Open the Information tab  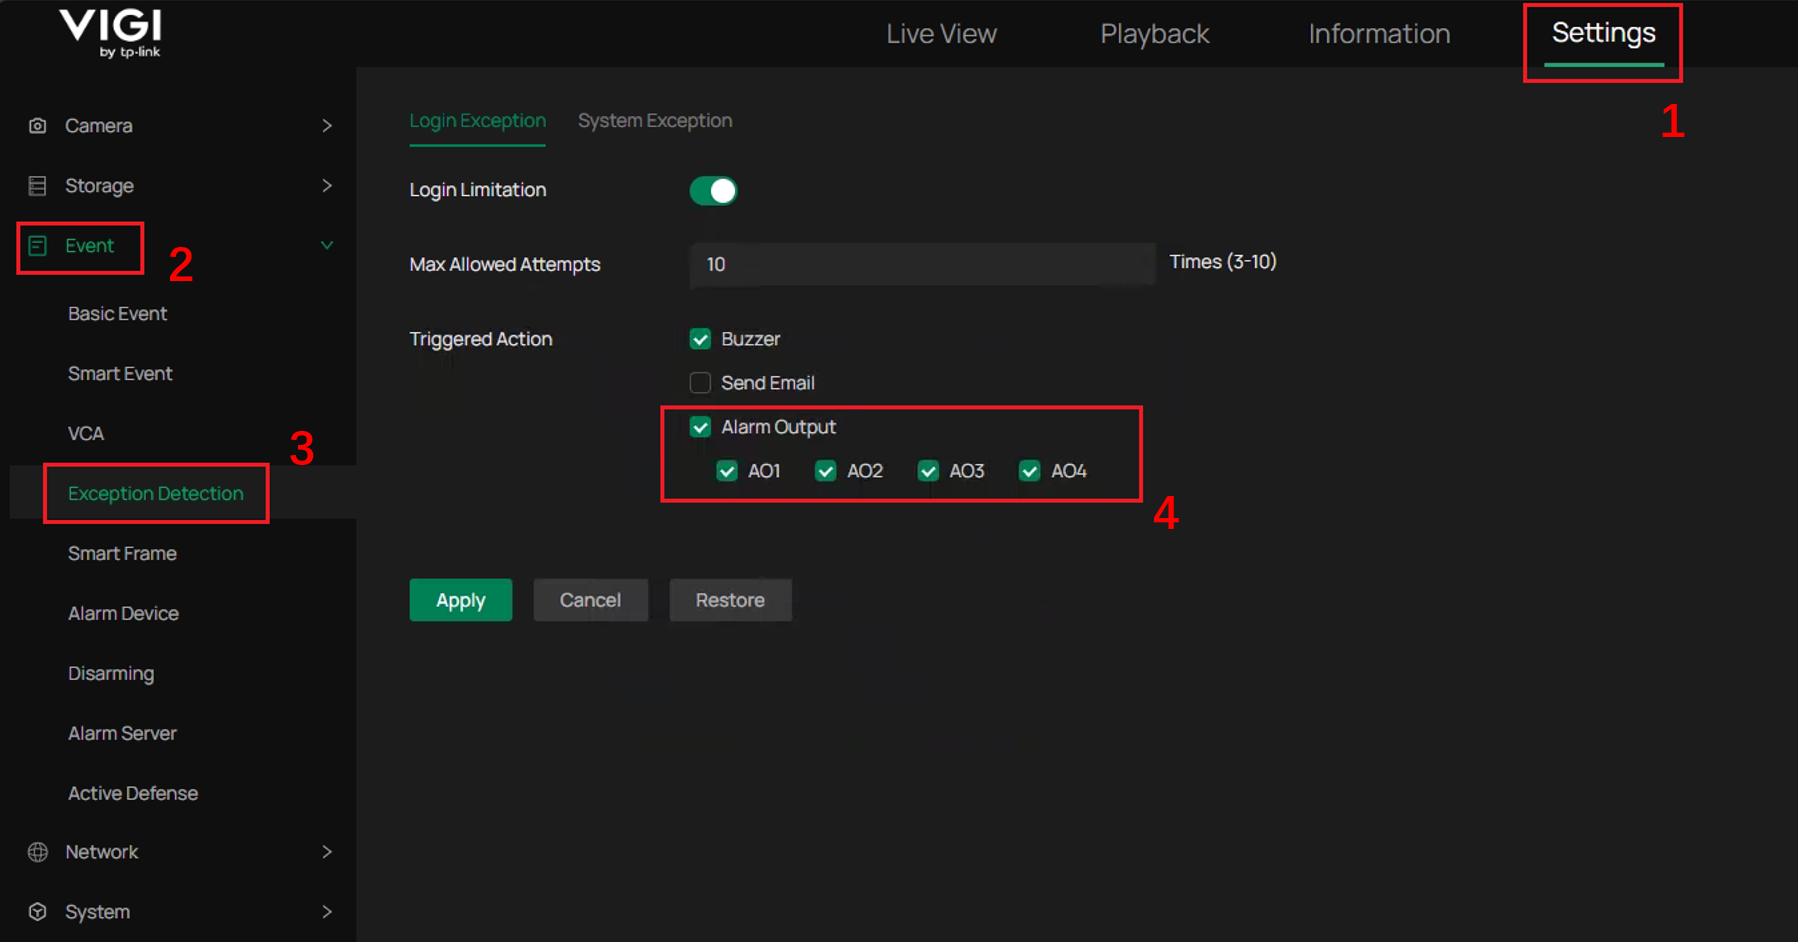pyautogui.click(x=1379, y=33)
